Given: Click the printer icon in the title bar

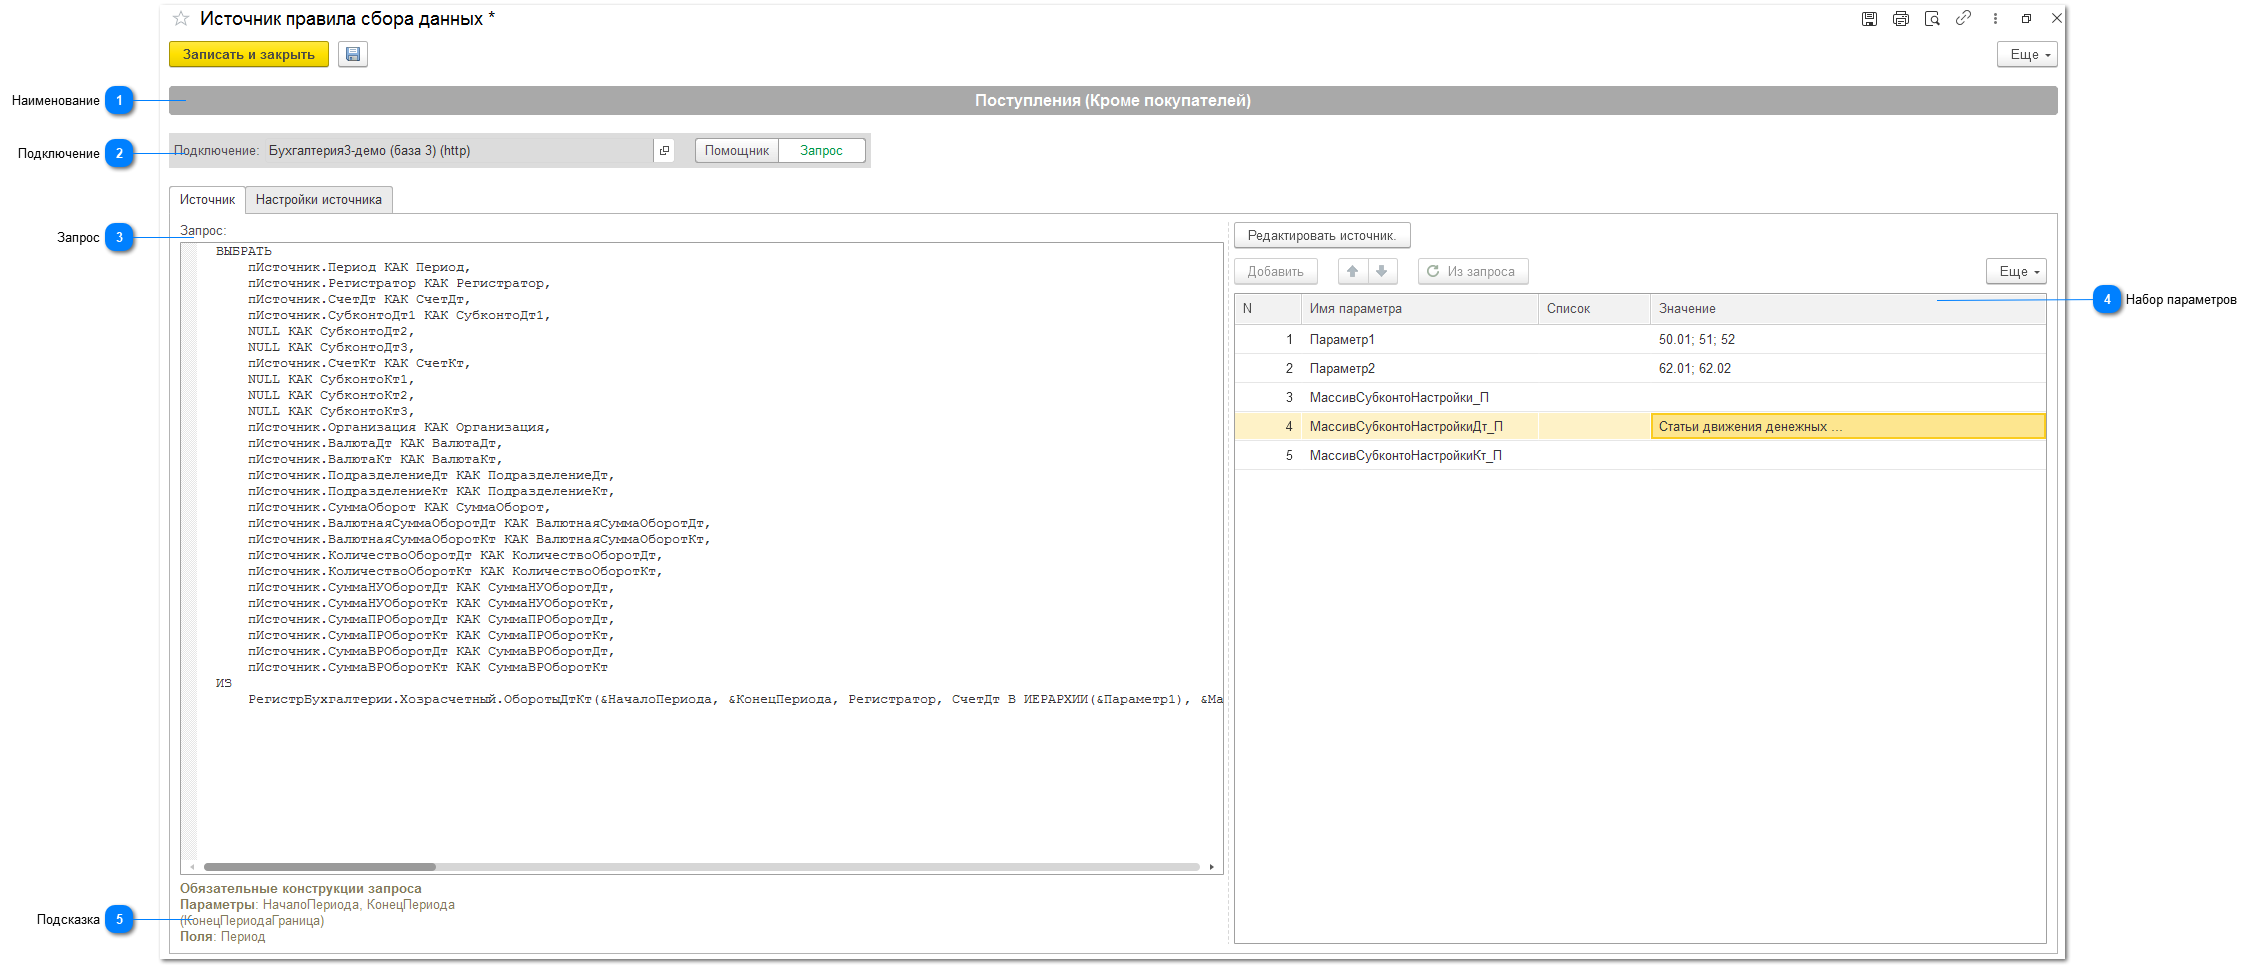Looking at the screenshot, I should click(x=1901, y=19).
